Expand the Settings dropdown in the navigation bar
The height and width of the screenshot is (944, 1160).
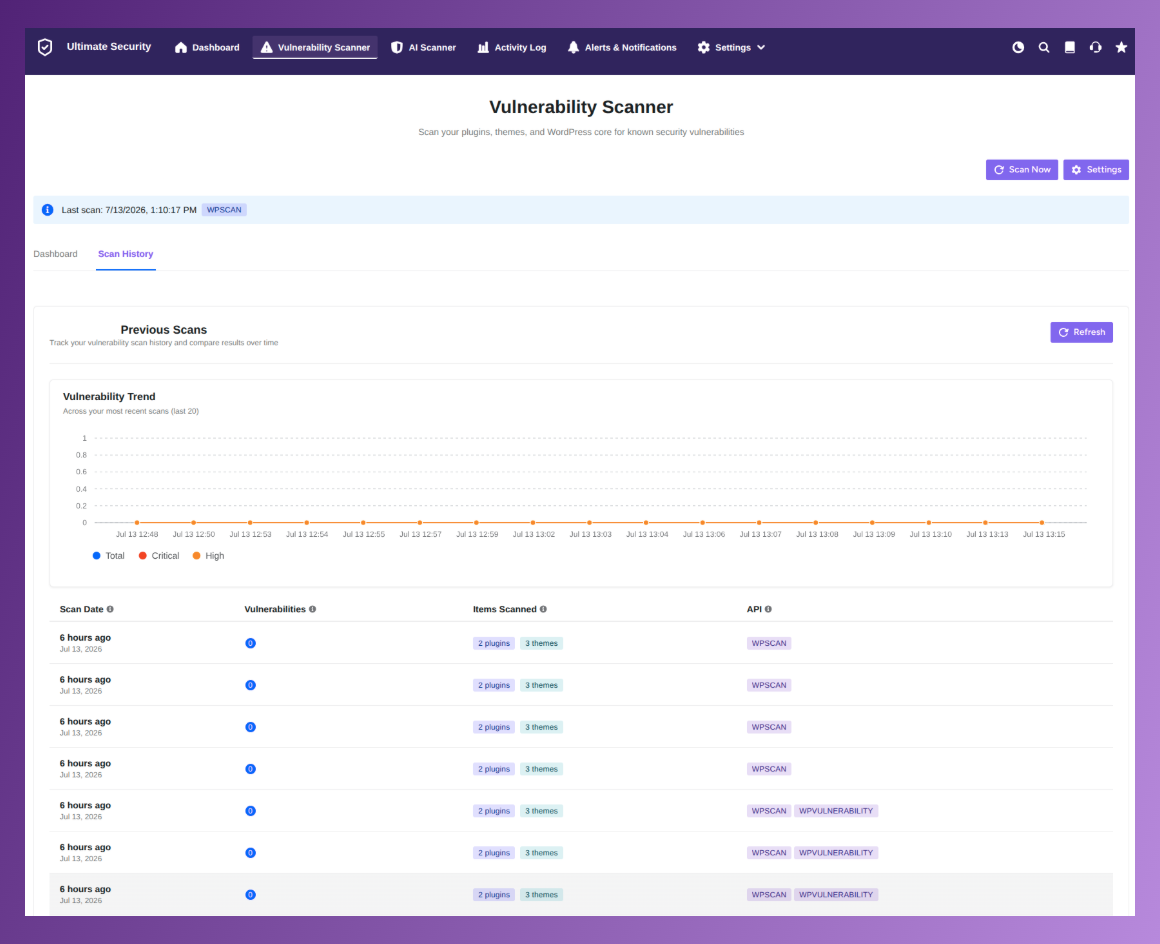(731, 47)
